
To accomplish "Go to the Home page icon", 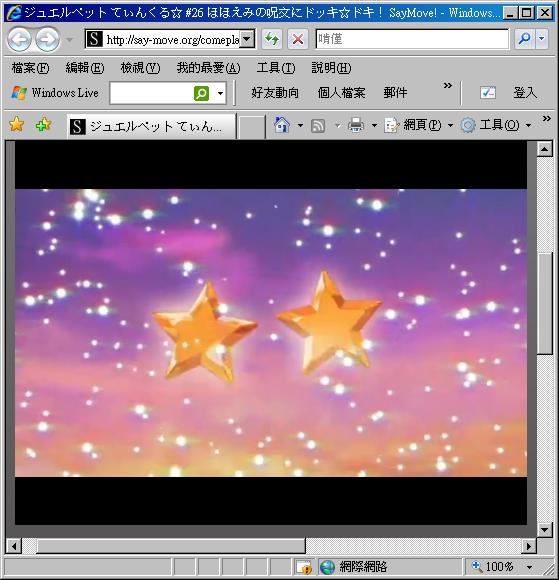I will (282, 125).
